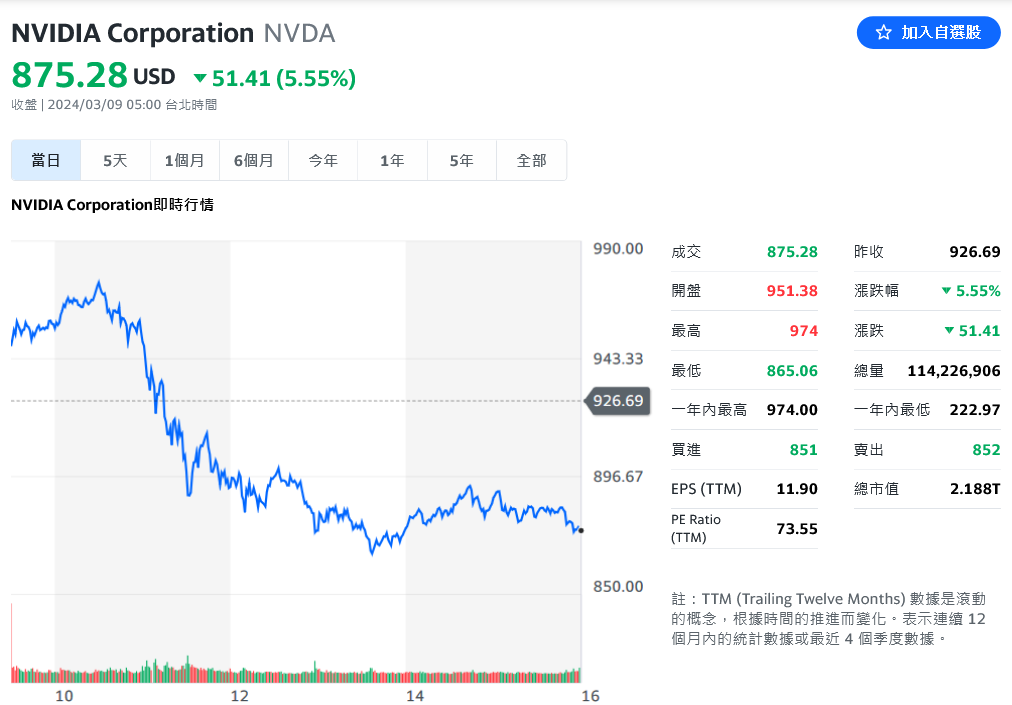Click the 加入自選股 button
This screenshot has height=705, width=1012.
[929, 32]
